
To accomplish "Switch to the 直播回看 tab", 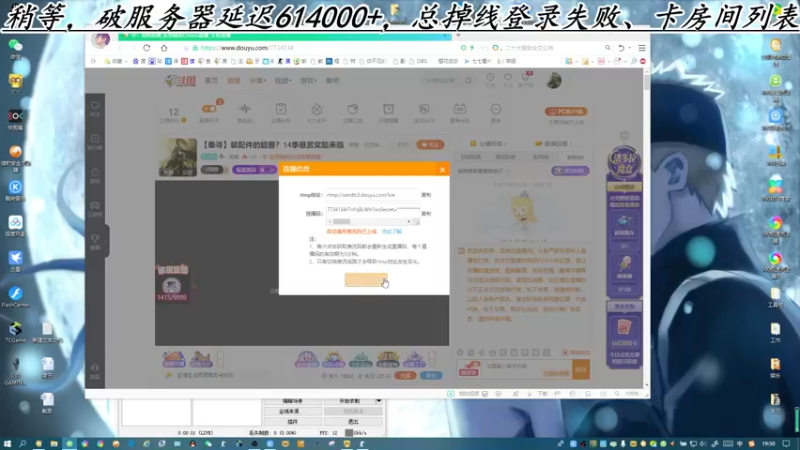I will coord(554,144).
